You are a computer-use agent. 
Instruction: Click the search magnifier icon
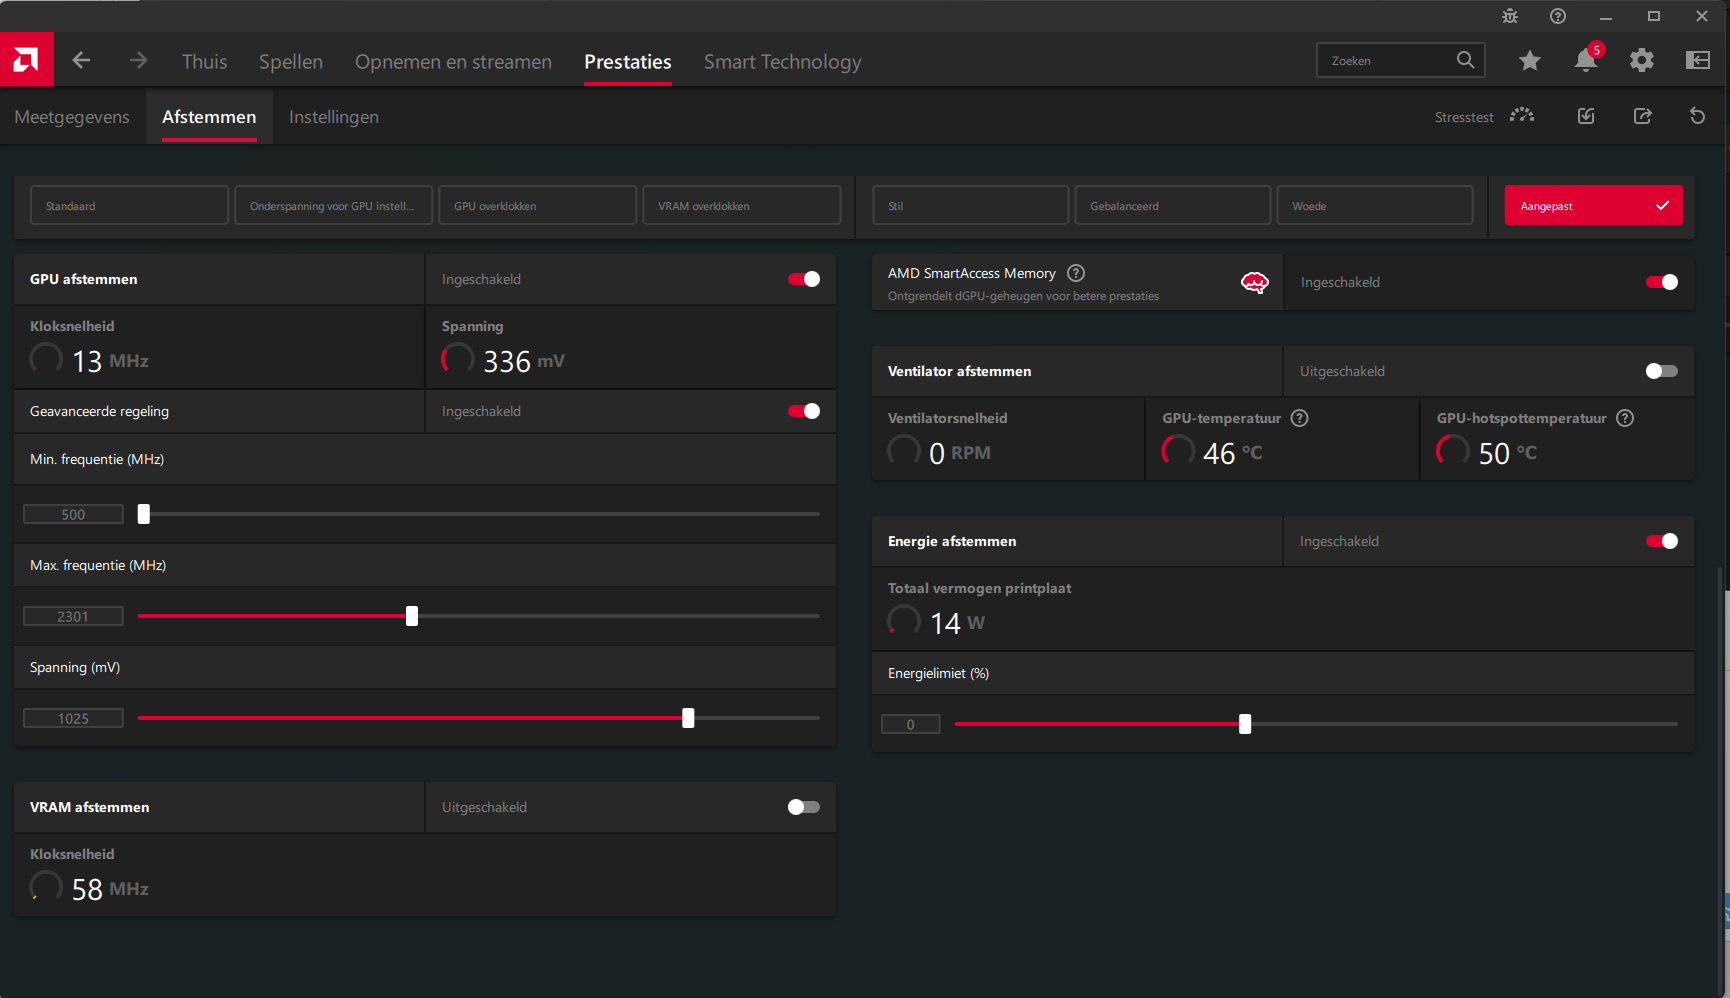[x=1465, y=60]
